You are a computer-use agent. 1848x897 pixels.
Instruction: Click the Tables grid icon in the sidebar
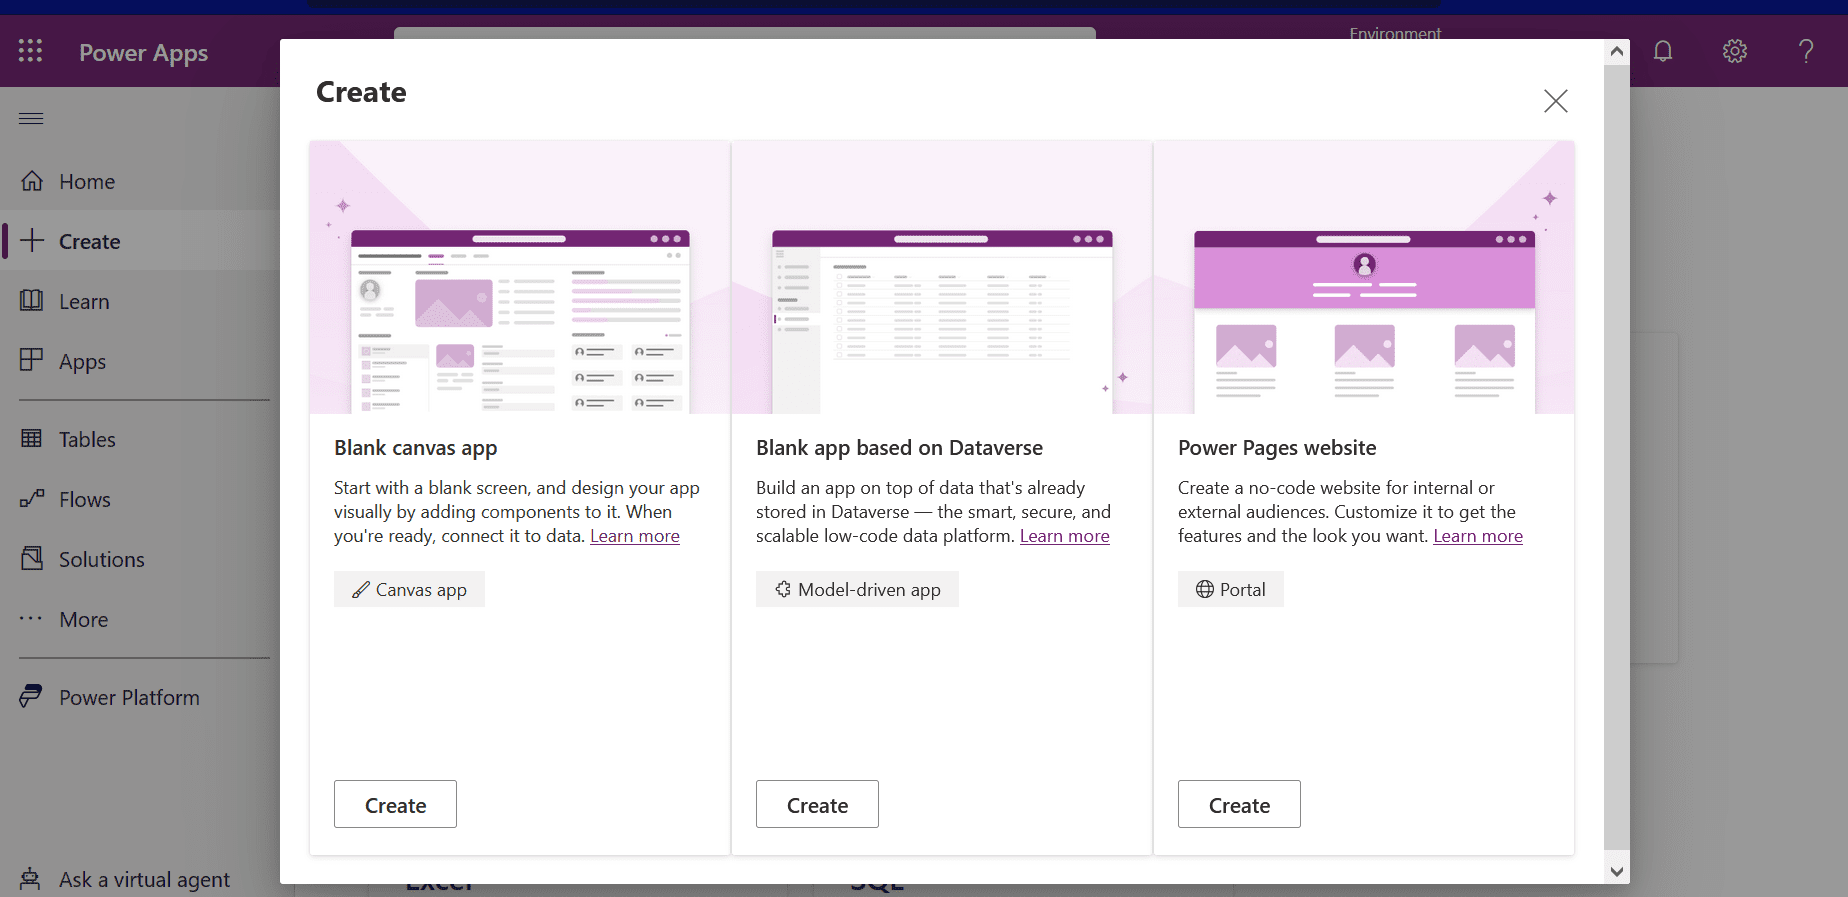coord(32,439)
